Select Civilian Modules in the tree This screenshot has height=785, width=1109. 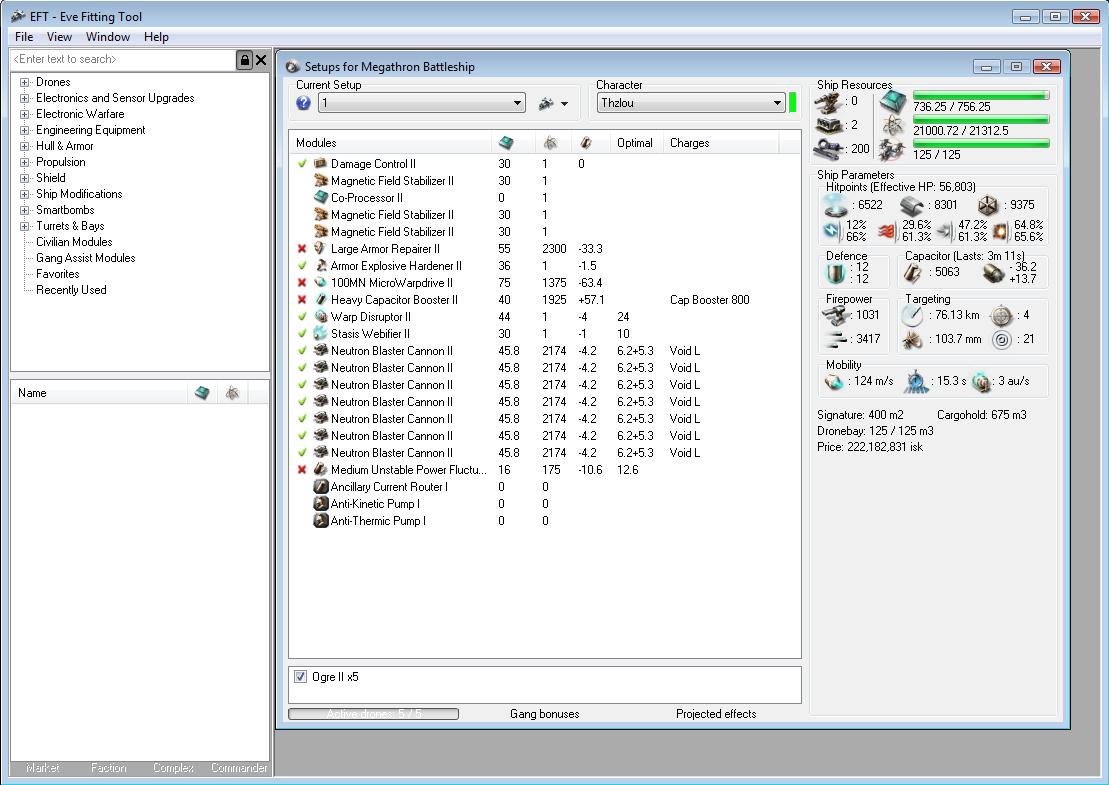point(74,242)
